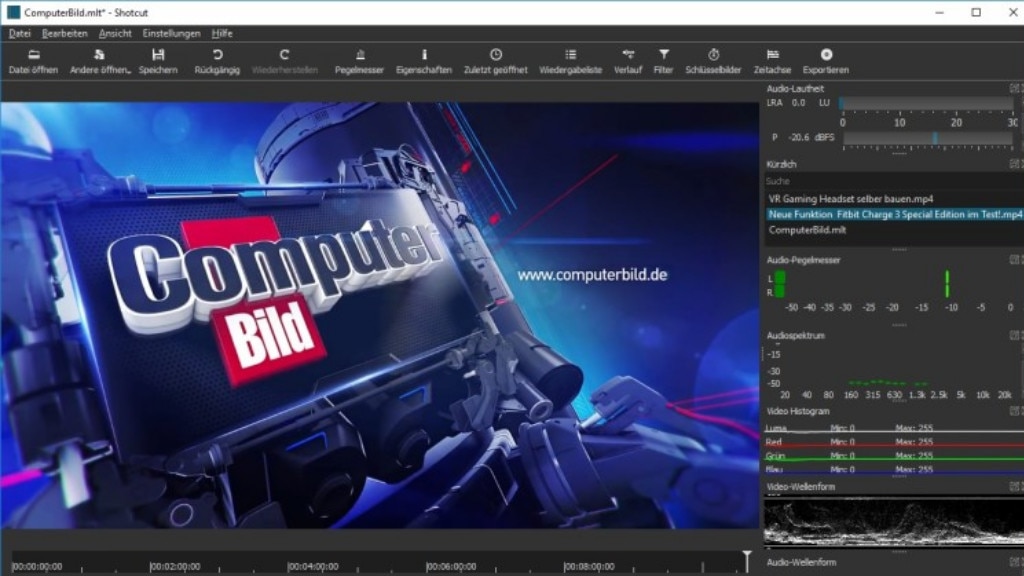Click the Suche field in Kürzlich
This screenshot has height=576, width=1024.
(893, 182)
